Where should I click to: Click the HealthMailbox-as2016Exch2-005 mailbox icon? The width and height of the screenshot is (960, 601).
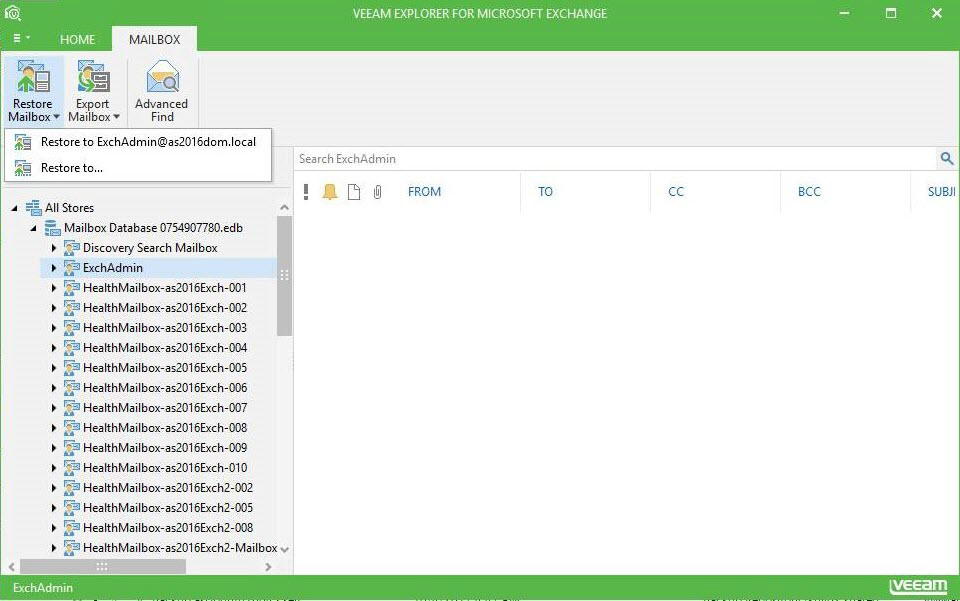click(x=72, y=507)
